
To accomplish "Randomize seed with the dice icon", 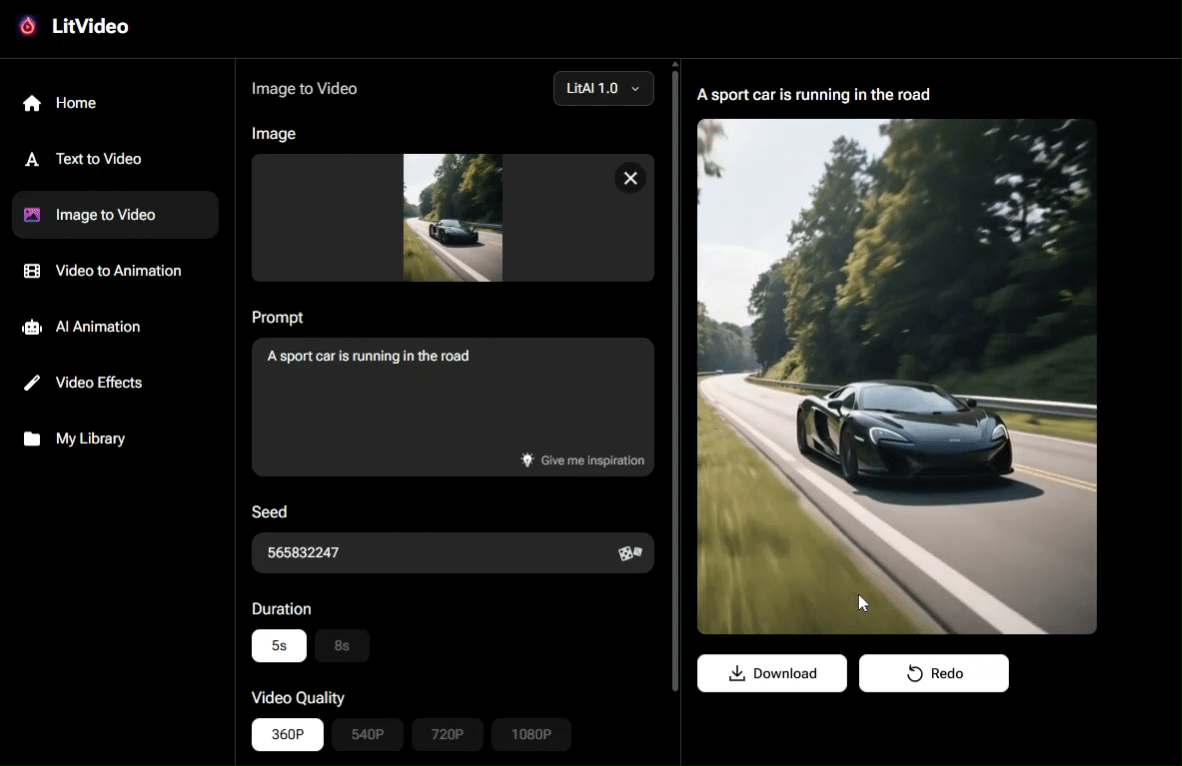I will click(630, 553).
